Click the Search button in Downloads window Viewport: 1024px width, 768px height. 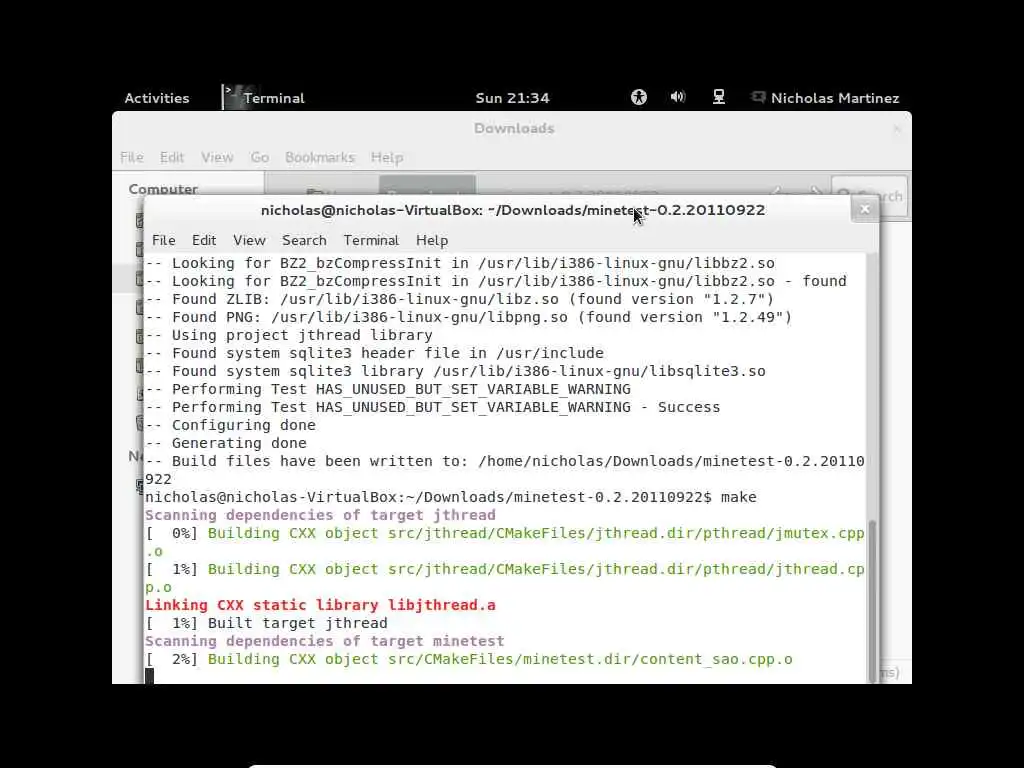tap(869, 195)
